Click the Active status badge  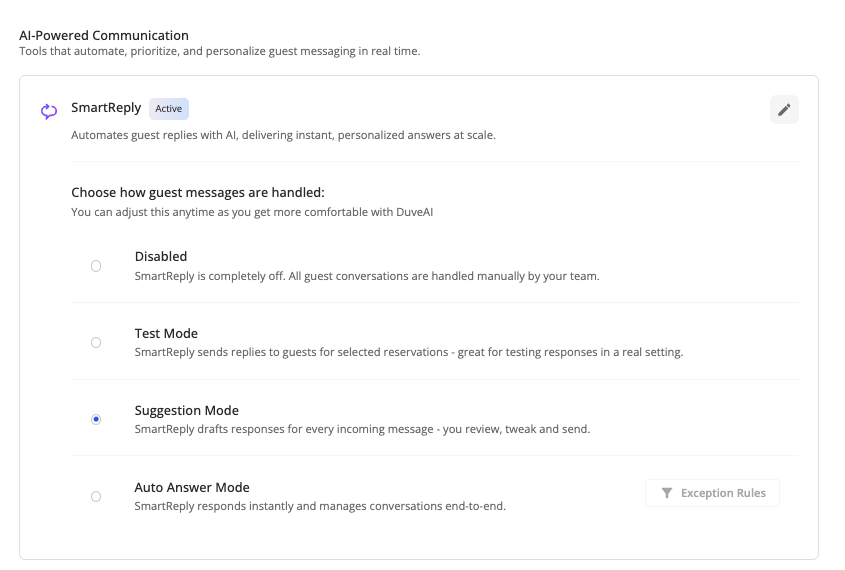(x=169, y=109)
